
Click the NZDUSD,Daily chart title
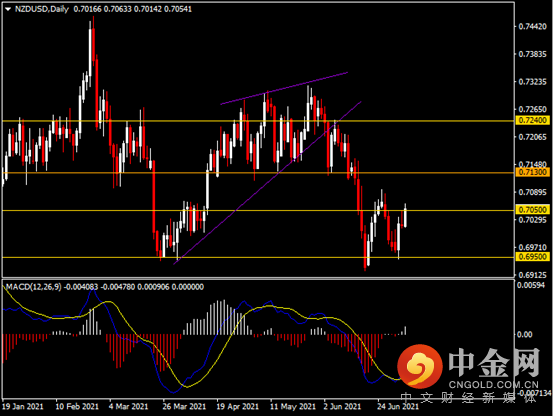(x=42, y=9)
